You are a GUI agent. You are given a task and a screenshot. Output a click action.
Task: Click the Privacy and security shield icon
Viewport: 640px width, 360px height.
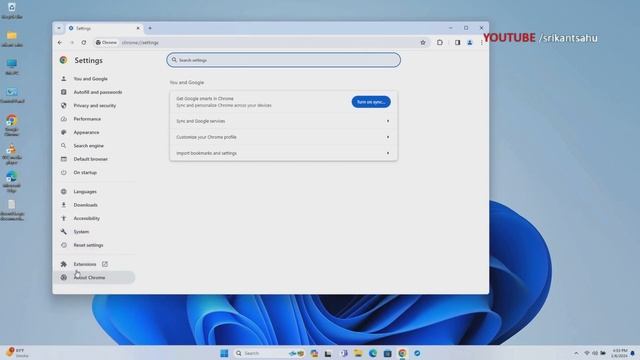click(x=64, y=105)
